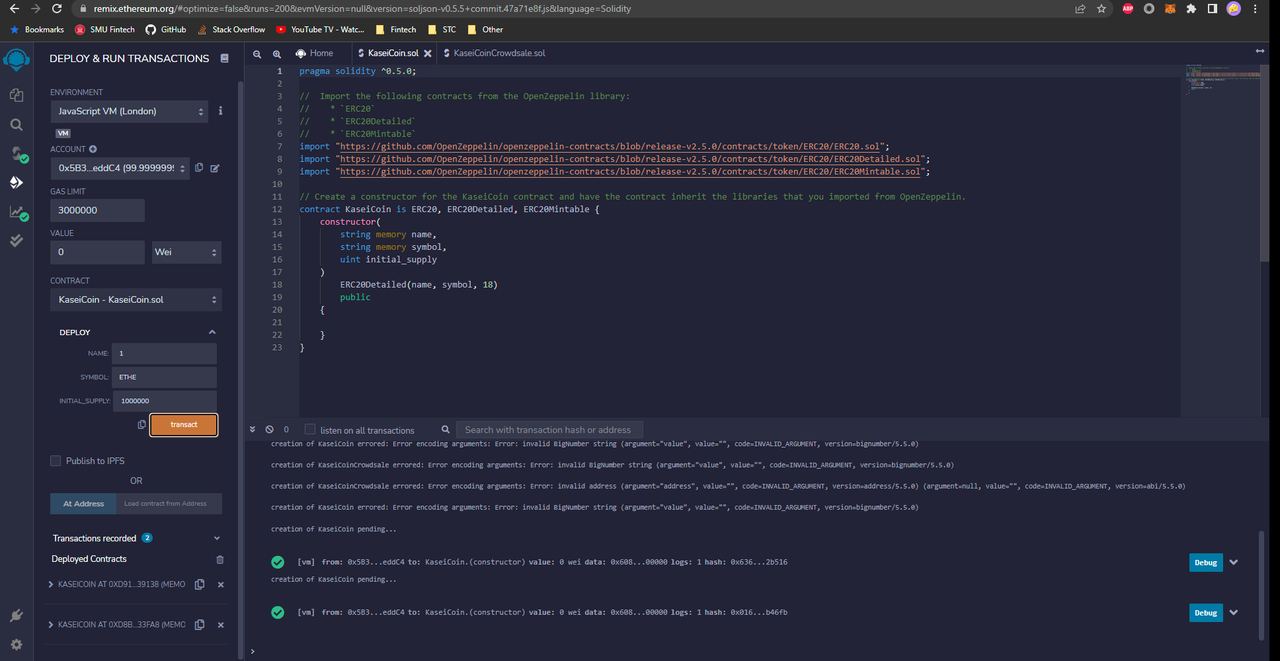Copy the account address to clipboard
1280x661 pixels.
click(199, 168)
